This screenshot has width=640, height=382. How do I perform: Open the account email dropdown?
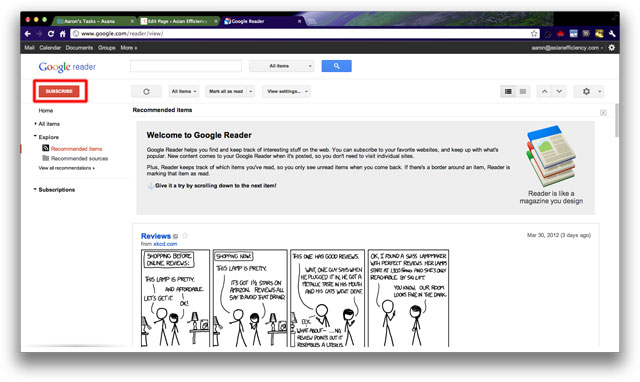pyautogui.click(x=567, y=48)
